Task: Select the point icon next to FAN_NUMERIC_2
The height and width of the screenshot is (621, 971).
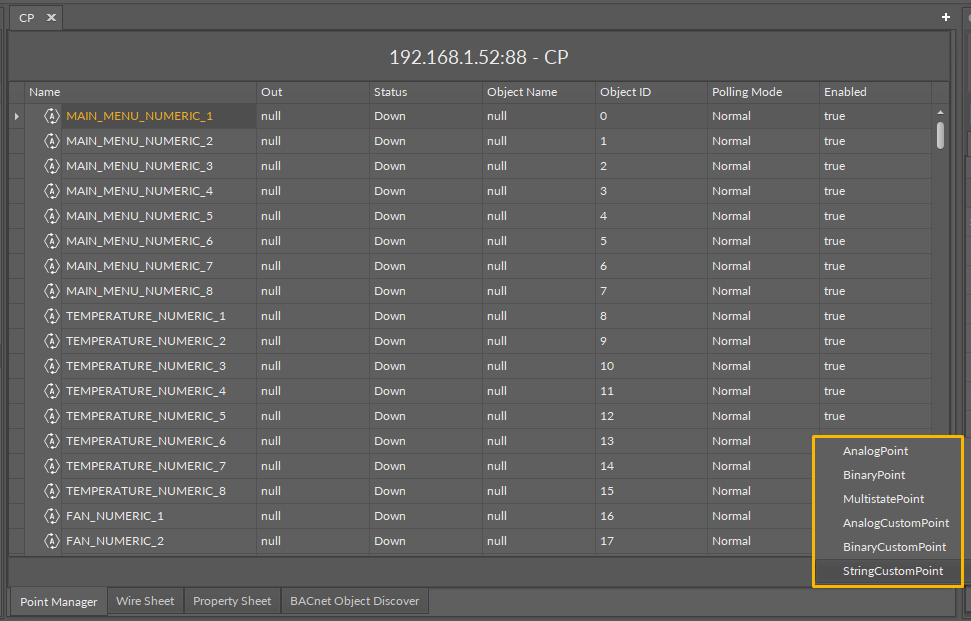Action: [x=52, y=541]
